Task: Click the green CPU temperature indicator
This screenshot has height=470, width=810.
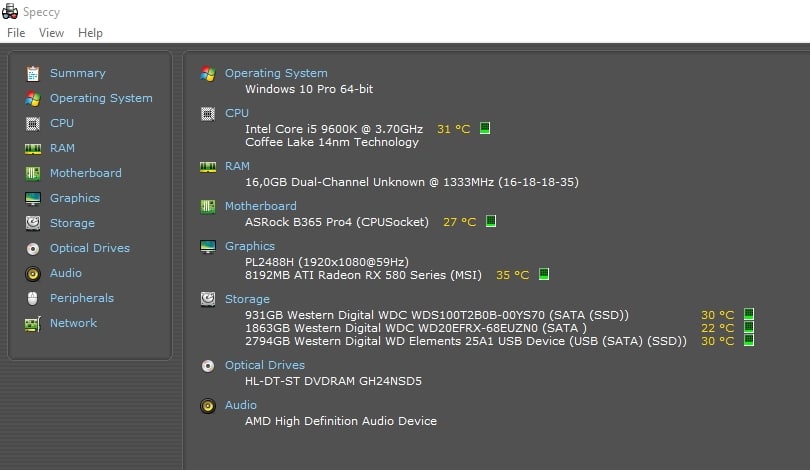Action: click(485, 128)
